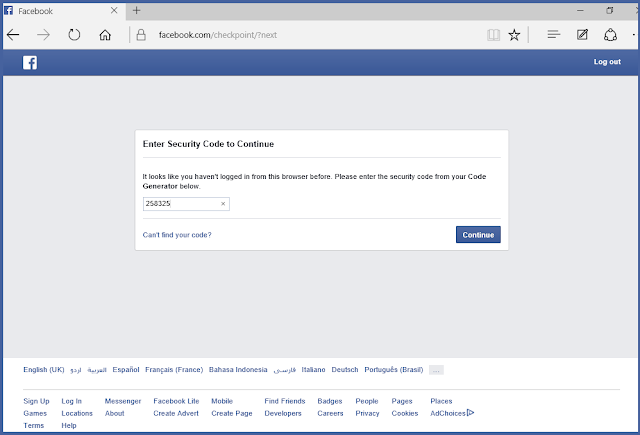Switch language to Português (Brasil)

[393, 370]
